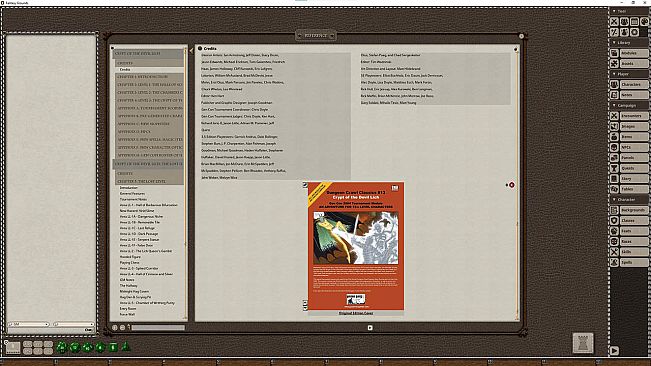
Task: Click the modifier stack box
Action: (13, 347)
